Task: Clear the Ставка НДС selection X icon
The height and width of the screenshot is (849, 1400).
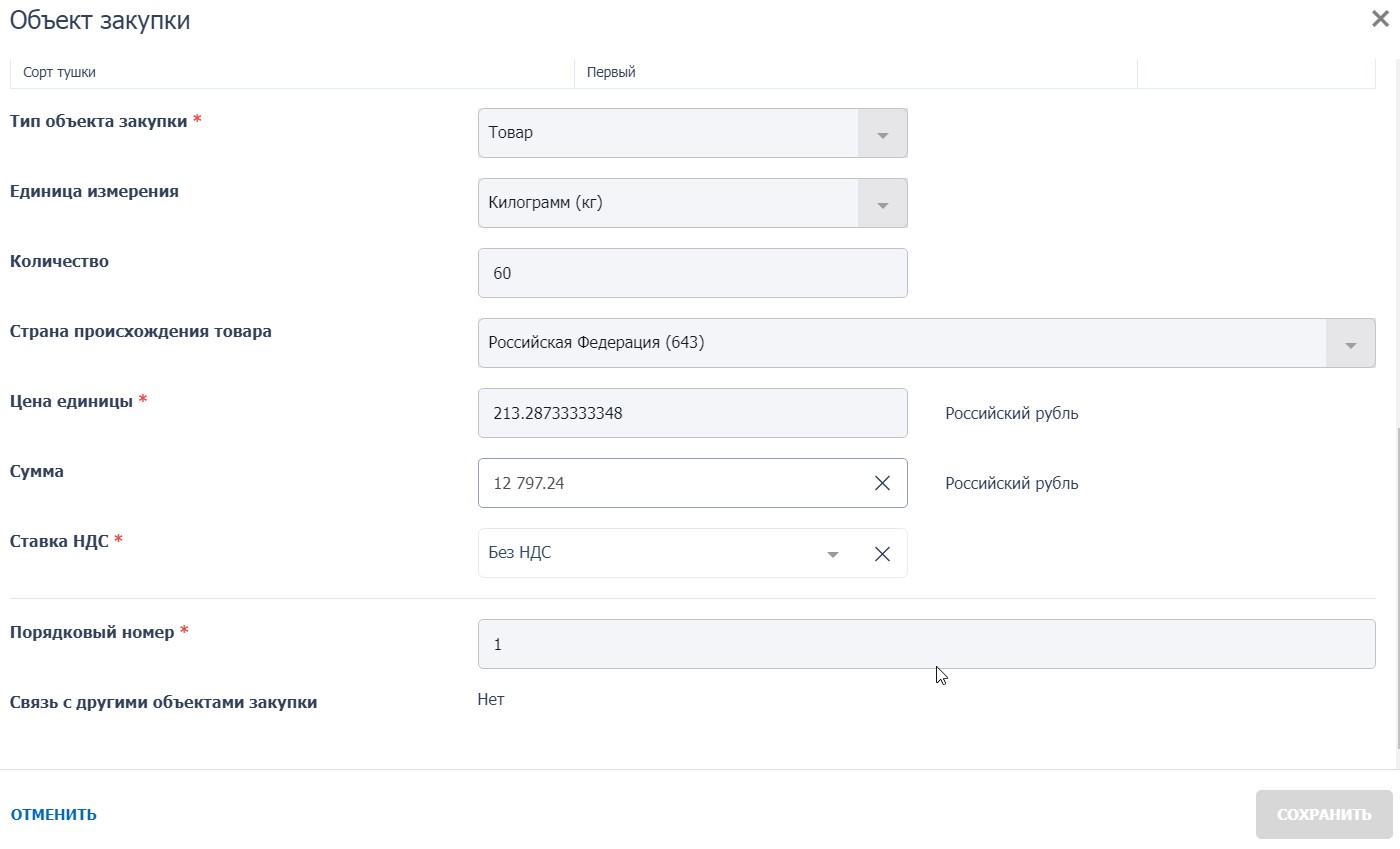Action: click(x=882, y=554)
